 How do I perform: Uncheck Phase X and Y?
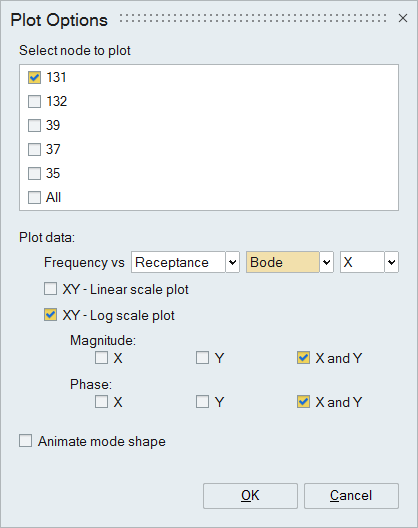pos(303,402)
